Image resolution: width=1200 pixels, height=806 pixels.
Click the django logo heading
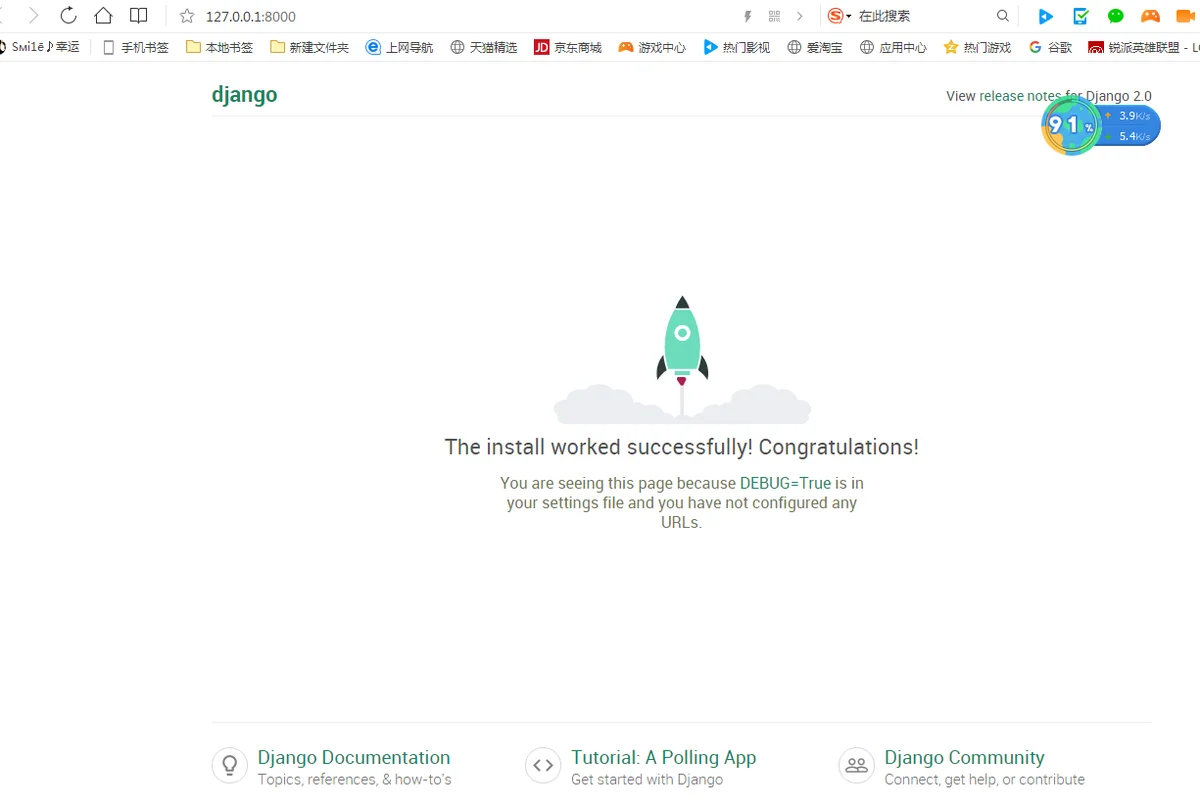pyautogui.click(x=245, y=95)
